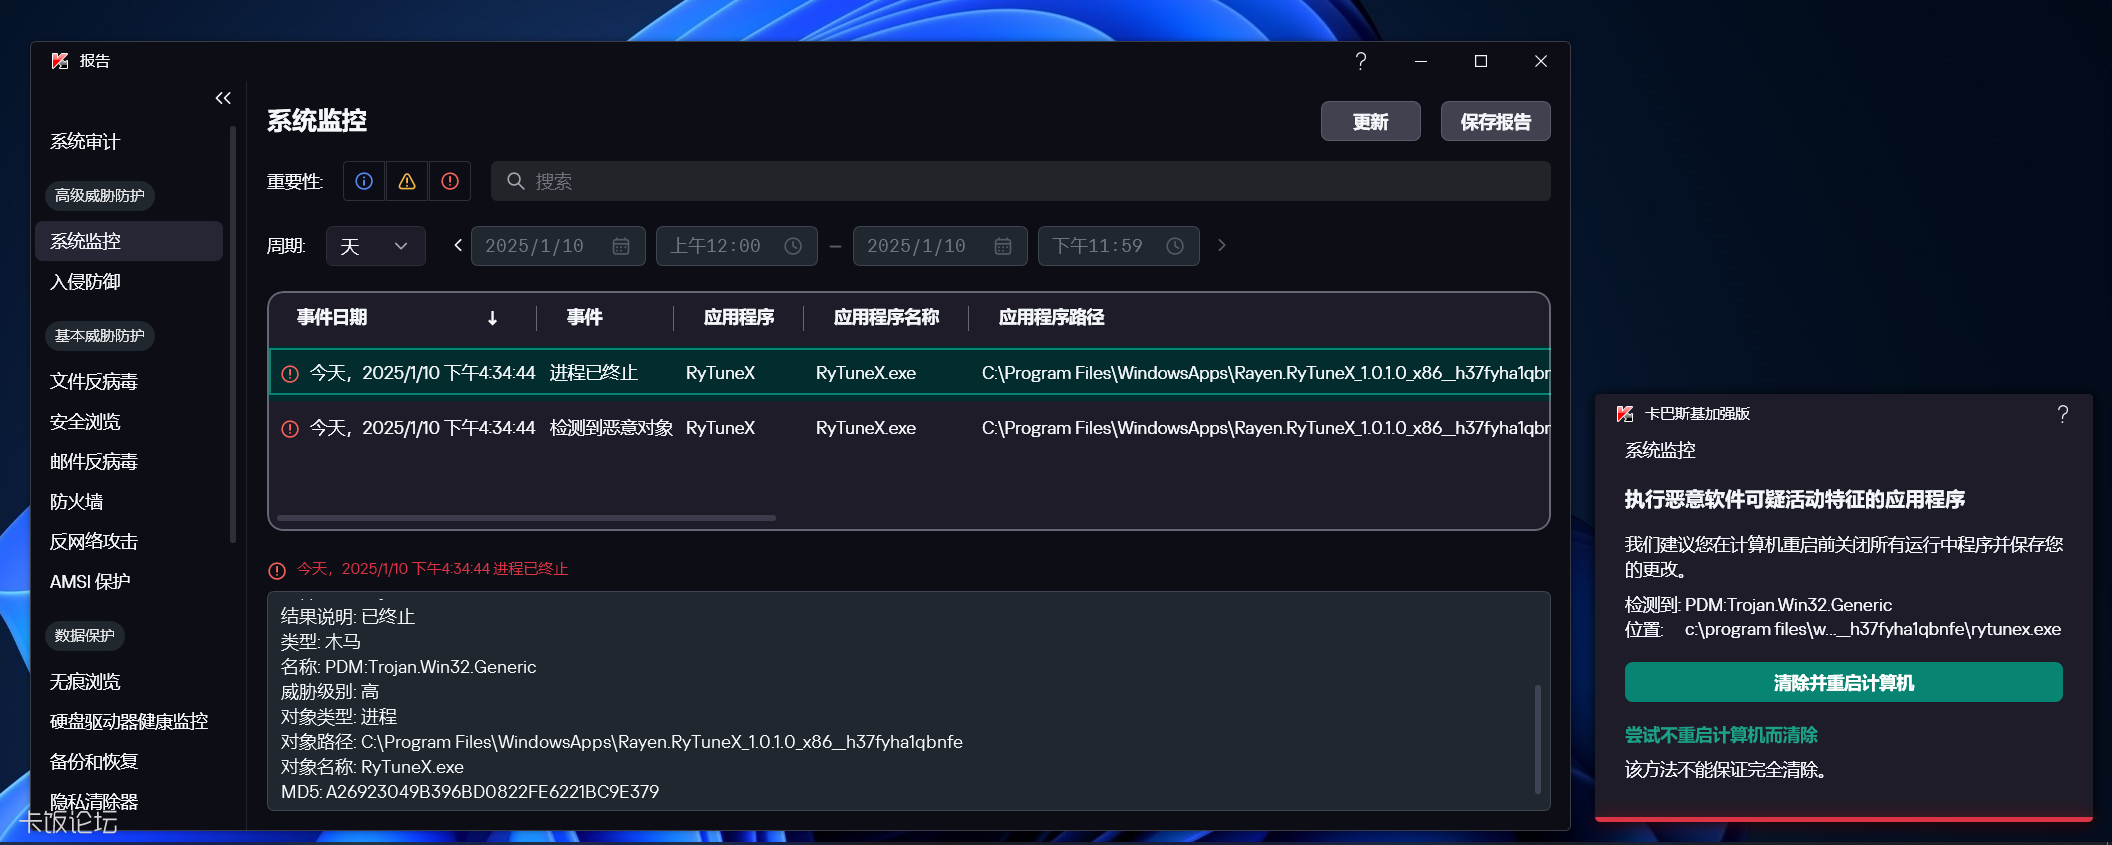The image size is (2112, 845).
Task: Sort by 事件日期 descending arrow
Action: [x=492, y=318]
